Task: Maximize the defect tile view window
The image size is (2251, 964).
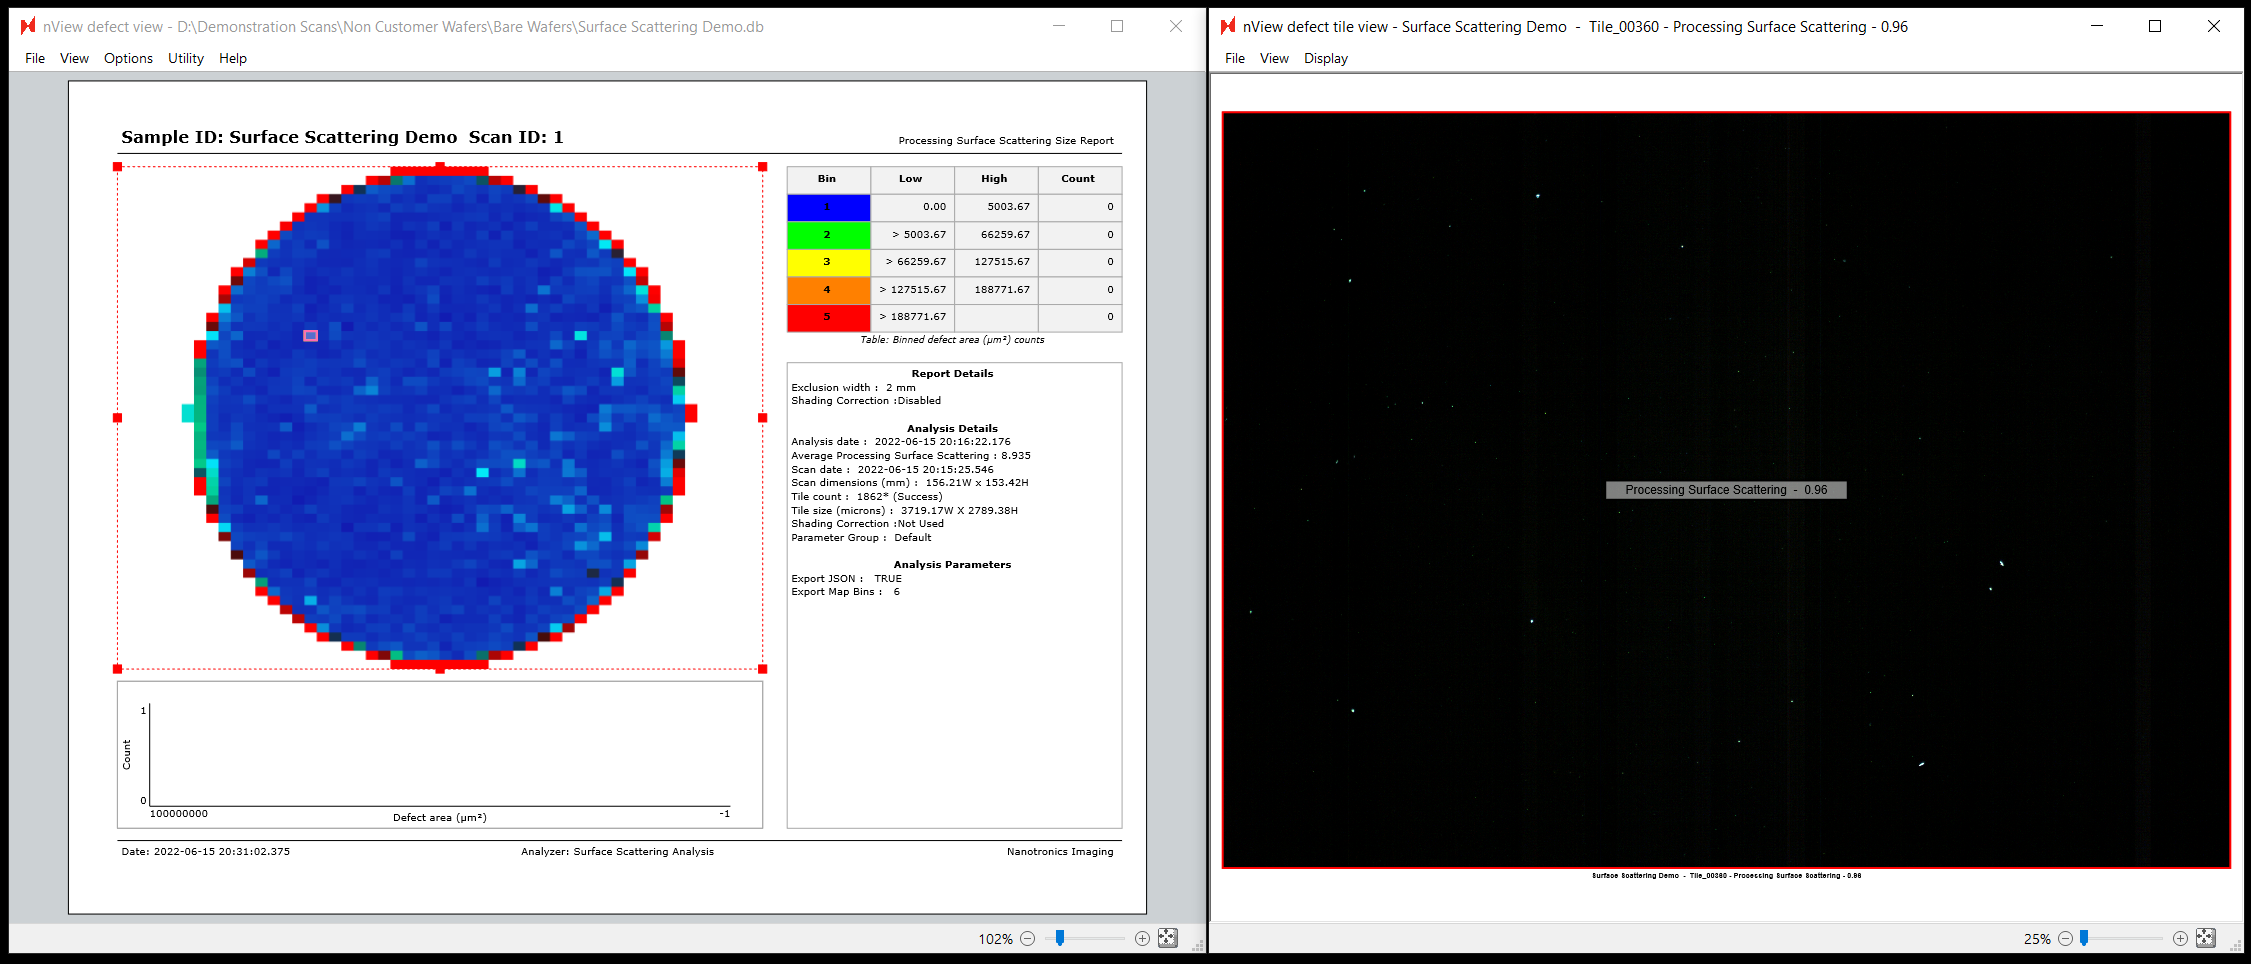Action: pos(2155,26)
